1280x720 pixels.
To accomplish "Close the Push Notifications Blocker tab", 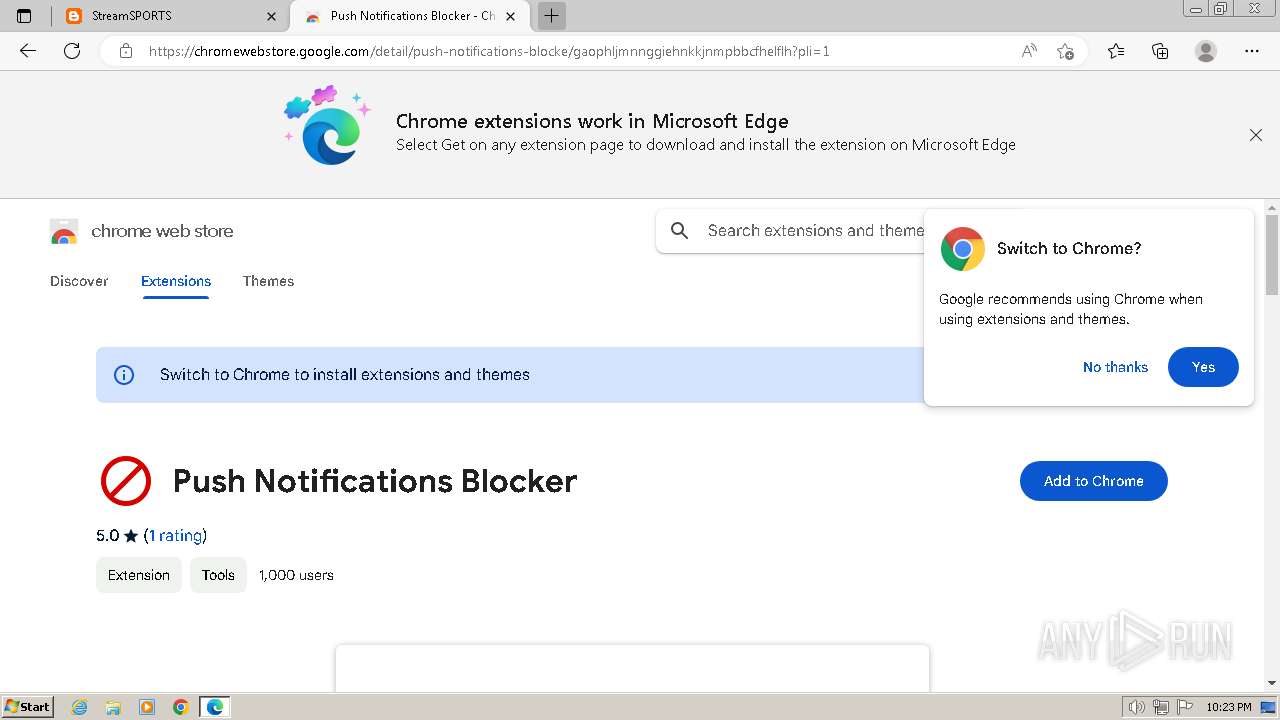I will 511,16.
